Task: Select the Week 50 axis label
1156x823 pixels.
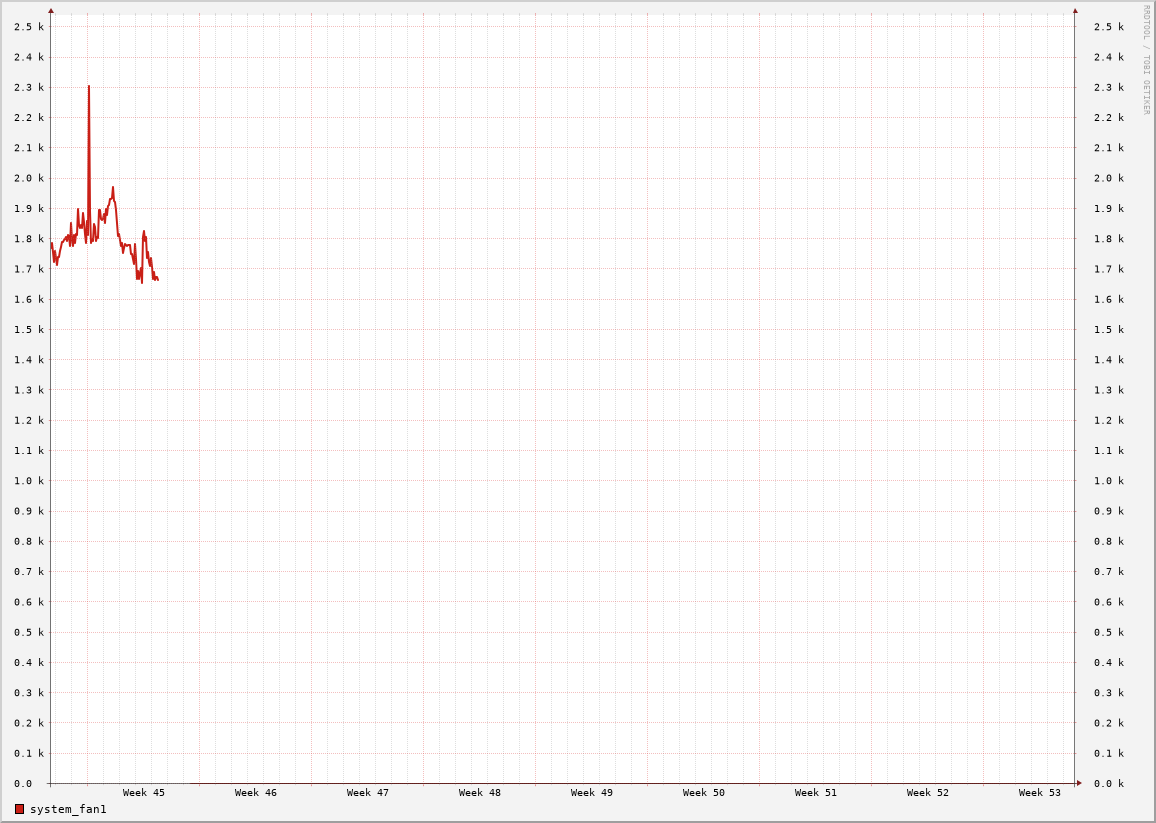Action: 704,793
